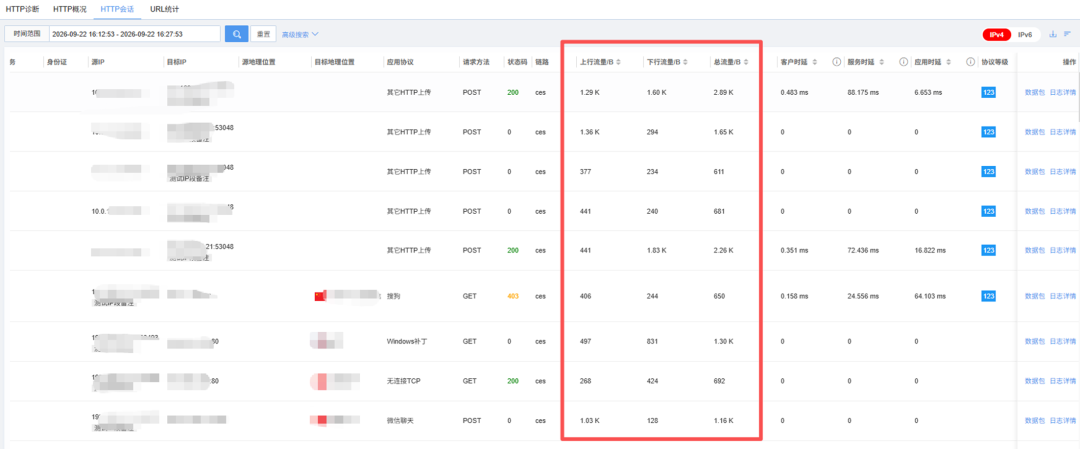Open 日志详情 for the 611 row
Image resolution: width=1080 pixels, height=449 pixels.
(x=1062, y=171)
